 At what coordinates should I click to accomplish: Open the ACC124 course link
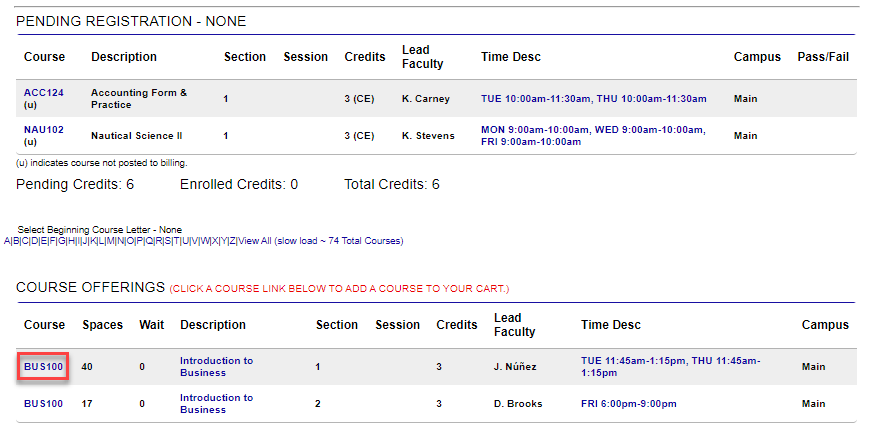pyautogui.click(x=43, y=93)
